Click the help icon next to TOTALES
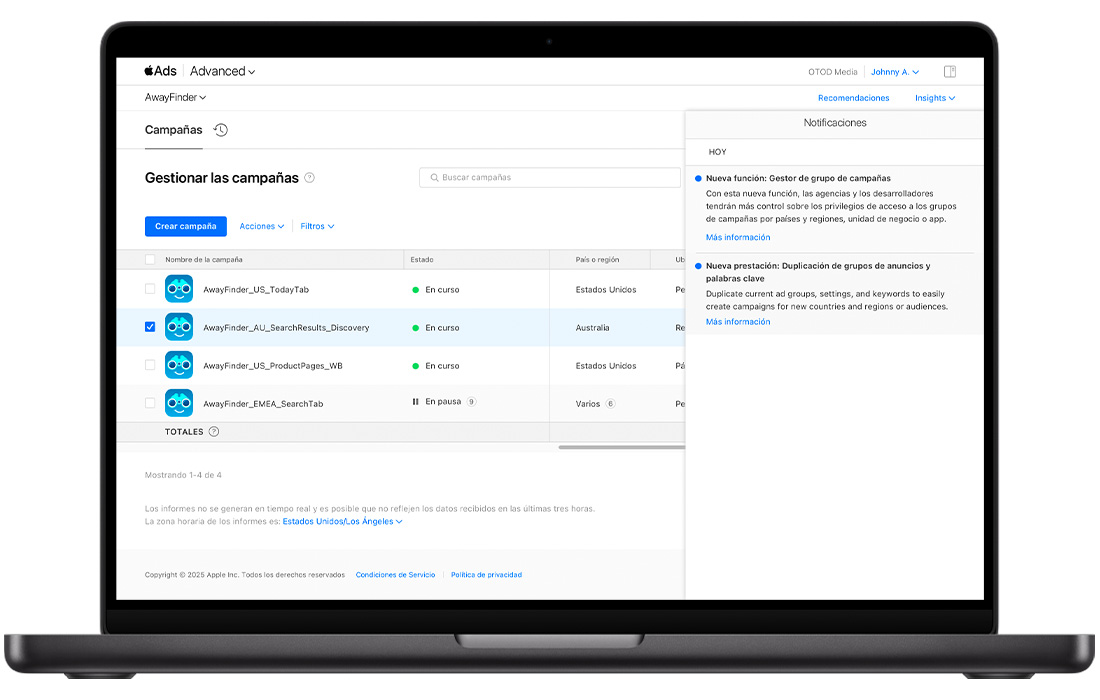 point(214,432)
